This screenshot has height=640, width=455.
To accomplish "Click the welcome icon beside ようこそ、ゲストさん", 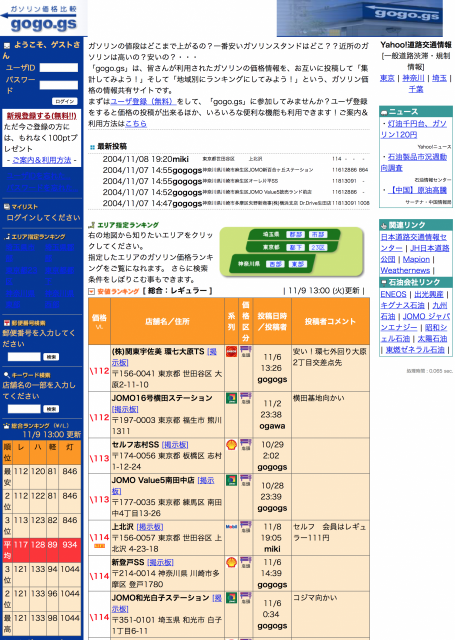I will click(7, 46).
